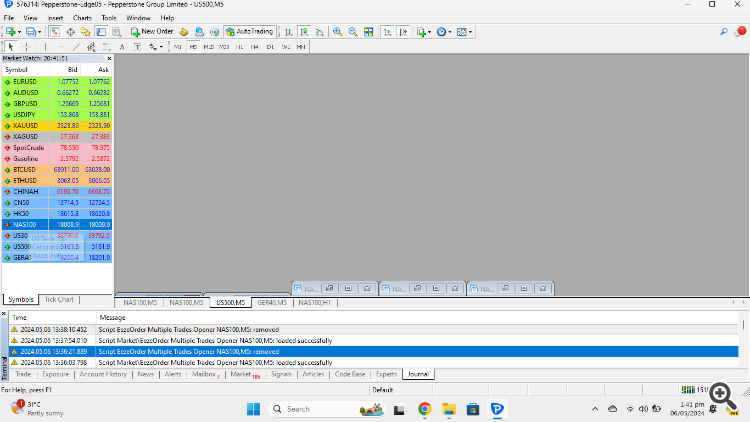This screenshot has width=750, height=422.
Task: Switch to line chart display
Action: coord(320,32)
